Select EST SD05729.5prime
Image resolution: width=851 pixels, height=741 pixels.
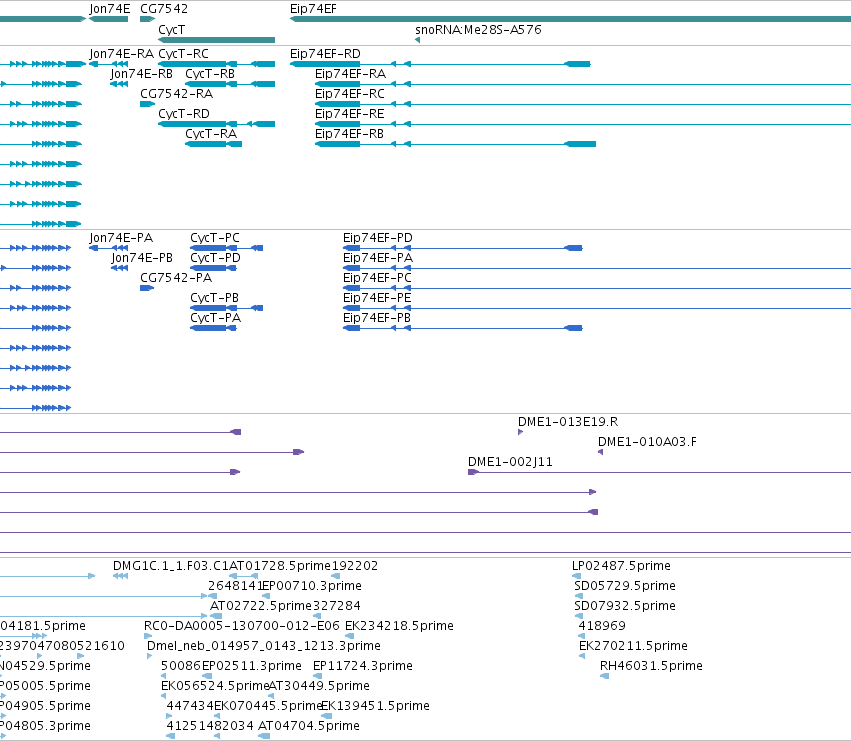click(x=625, y=586)
